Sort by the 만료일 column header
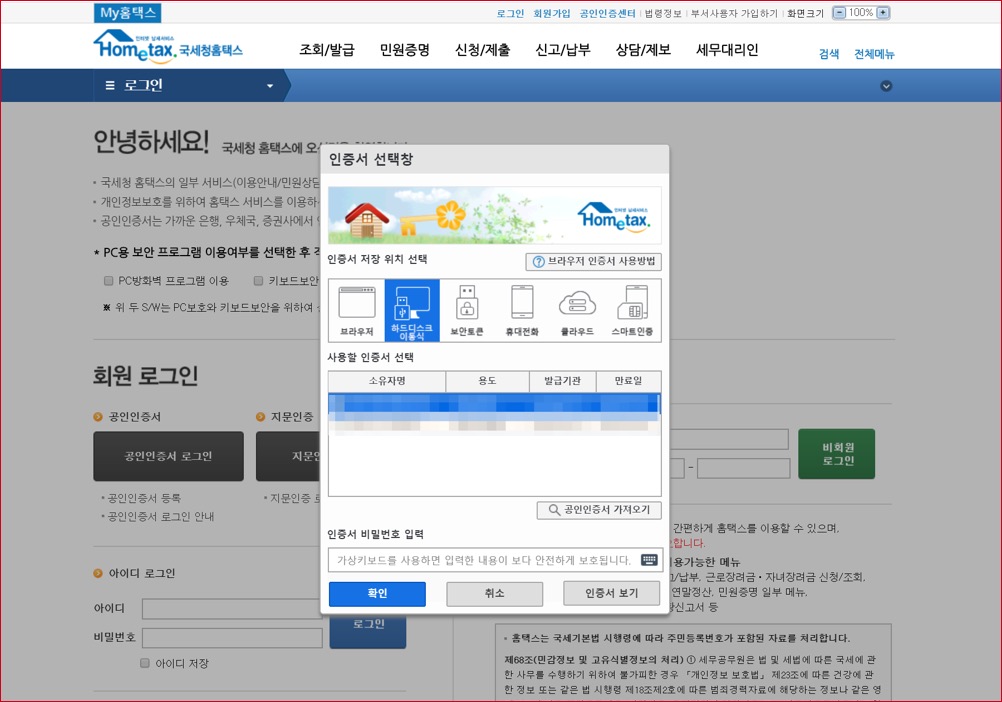 coord(628,381)
